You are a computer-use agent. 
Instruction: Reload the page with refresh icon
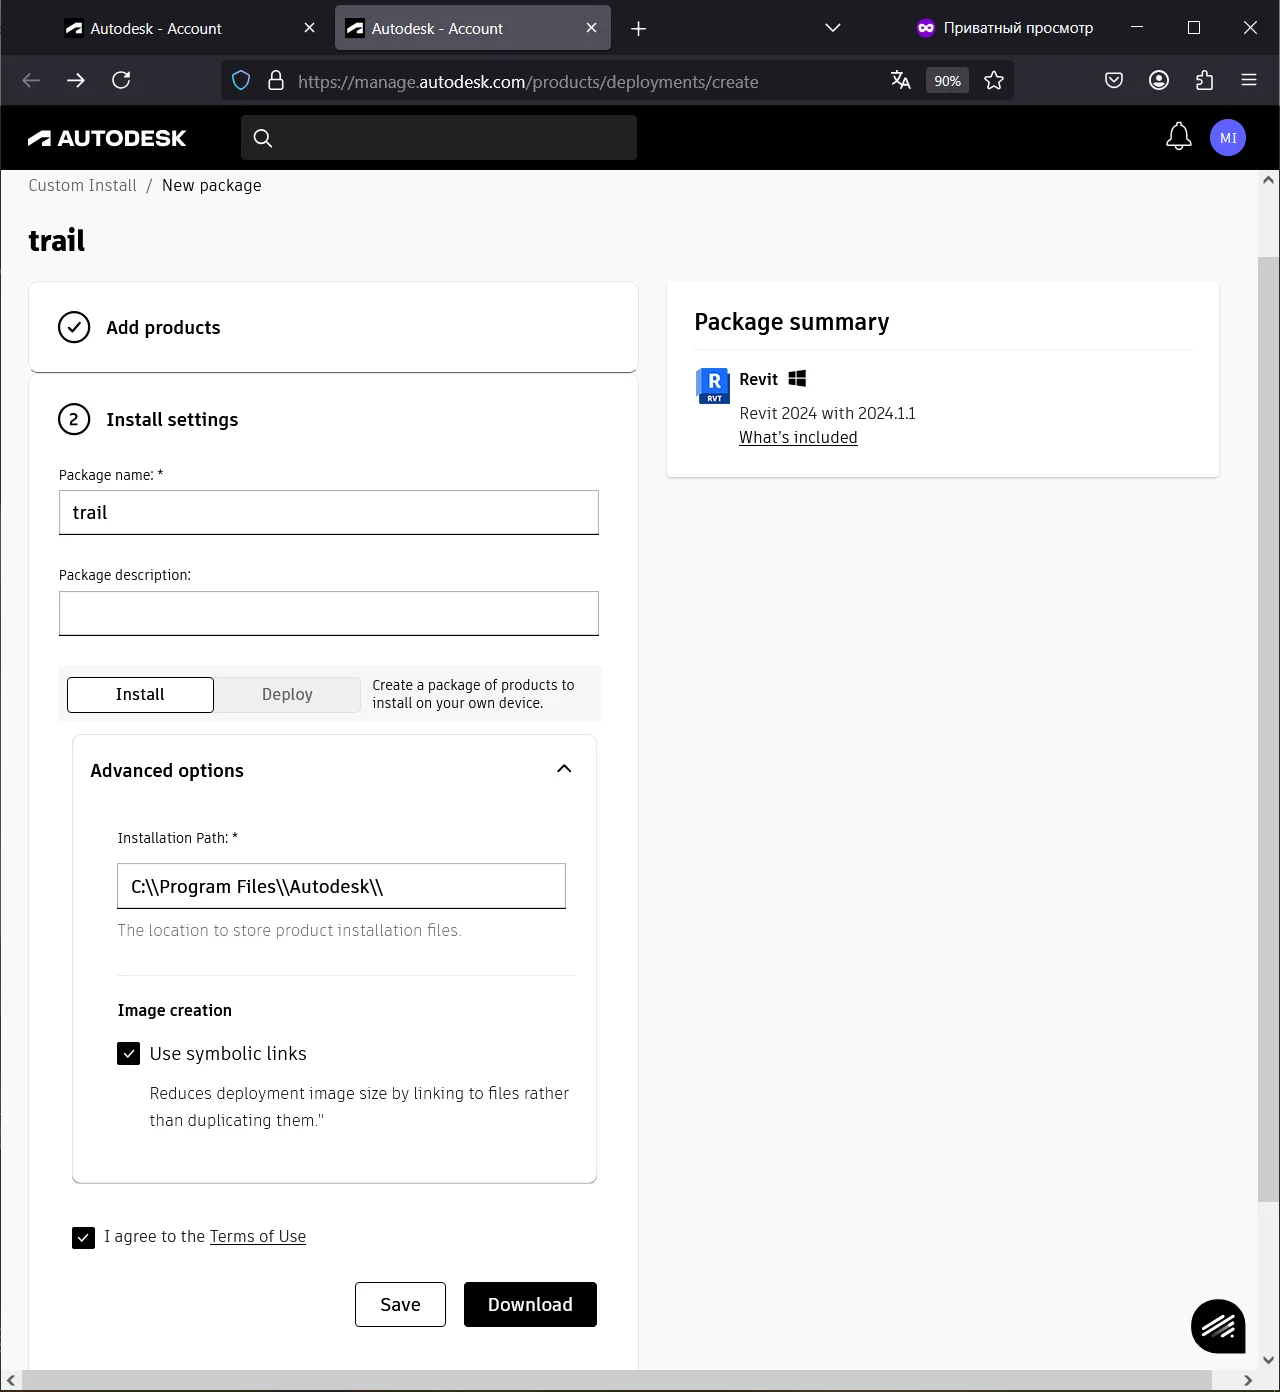coord(121,81)
